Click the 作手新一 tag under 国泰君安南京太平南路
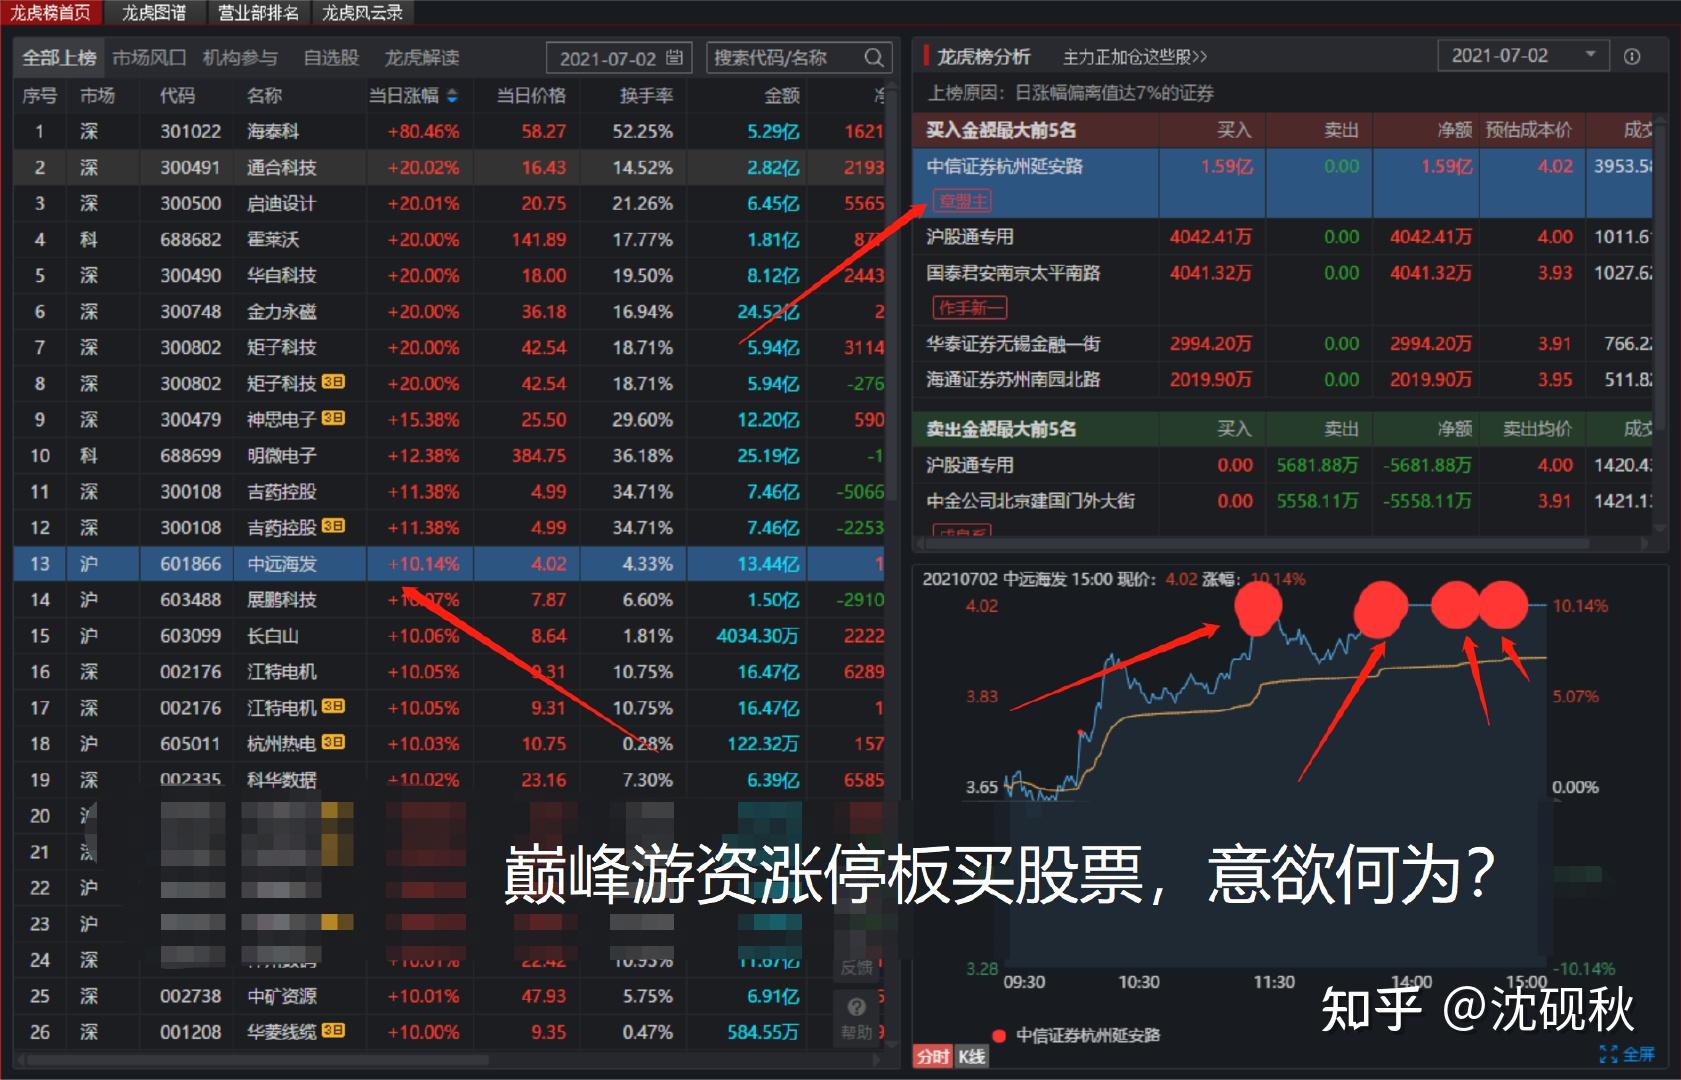 (970, 307)
